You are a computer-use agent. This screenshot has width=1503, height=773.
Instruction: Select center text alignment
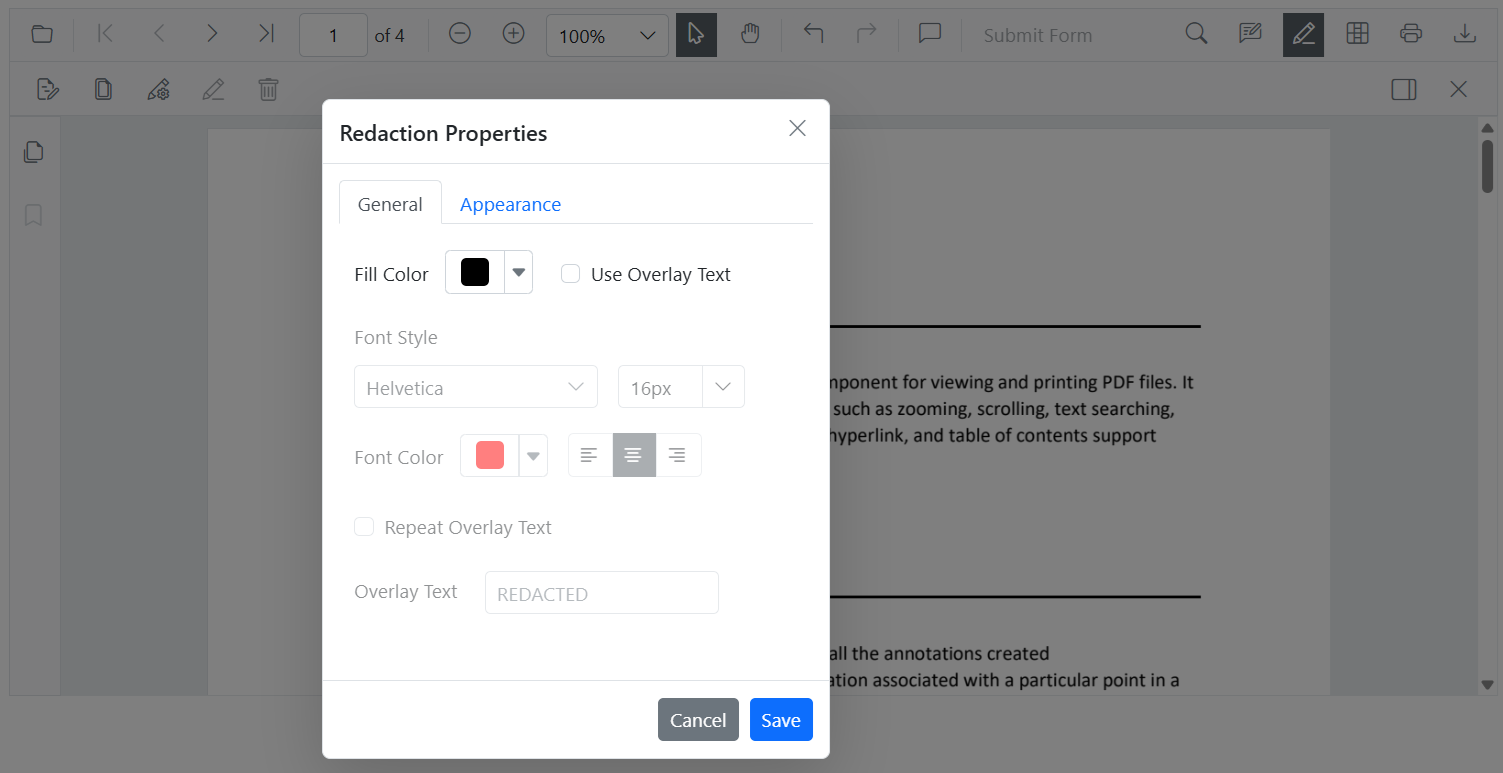(x=633, y=454)
